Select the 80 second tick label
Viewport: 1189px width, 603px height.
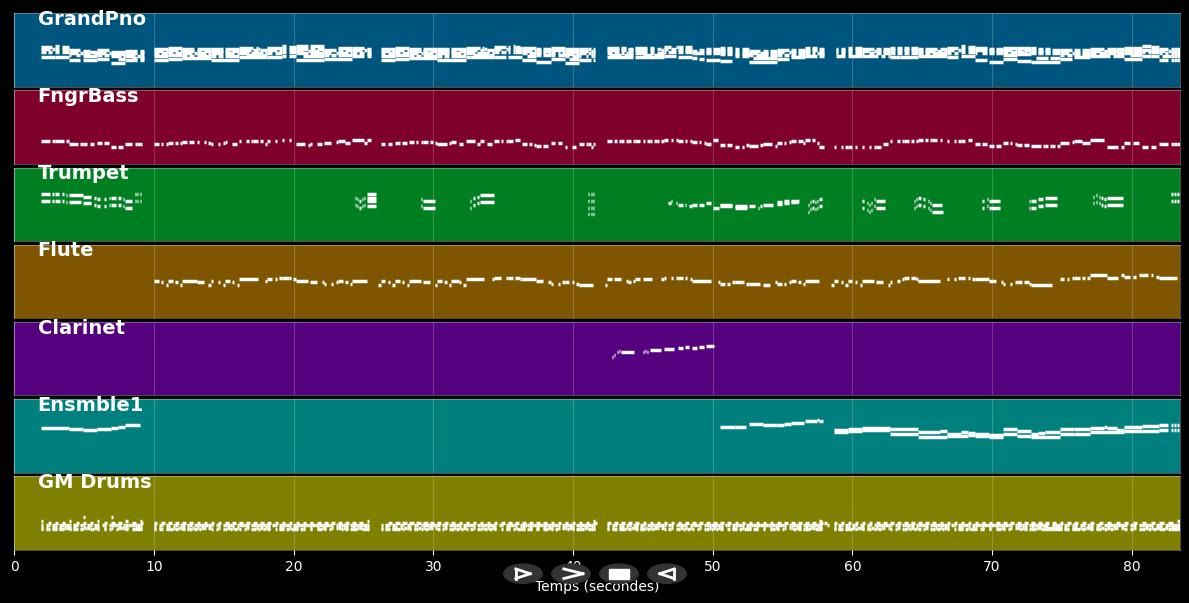point(1132,567)
